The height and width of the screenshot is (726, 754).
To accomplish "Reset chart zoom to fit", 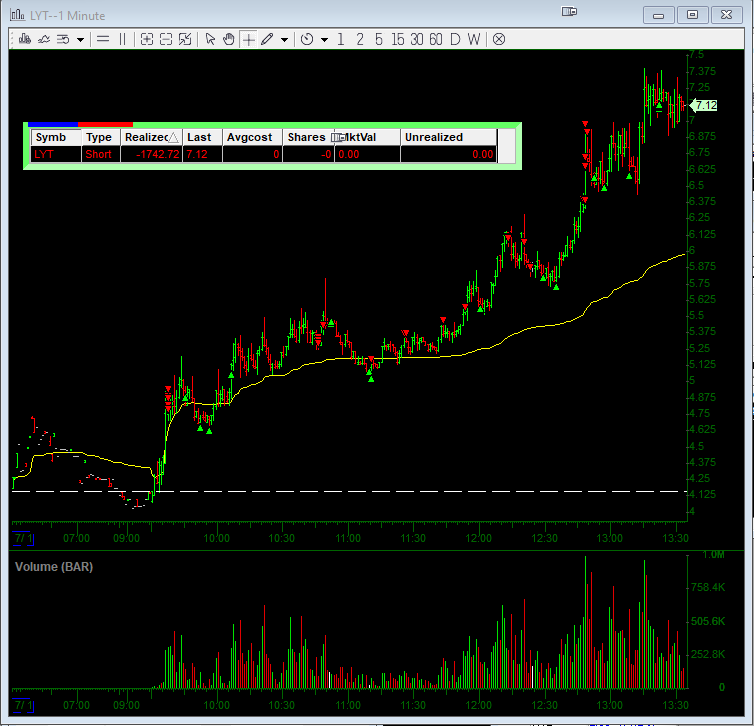I will pos(185,39).
